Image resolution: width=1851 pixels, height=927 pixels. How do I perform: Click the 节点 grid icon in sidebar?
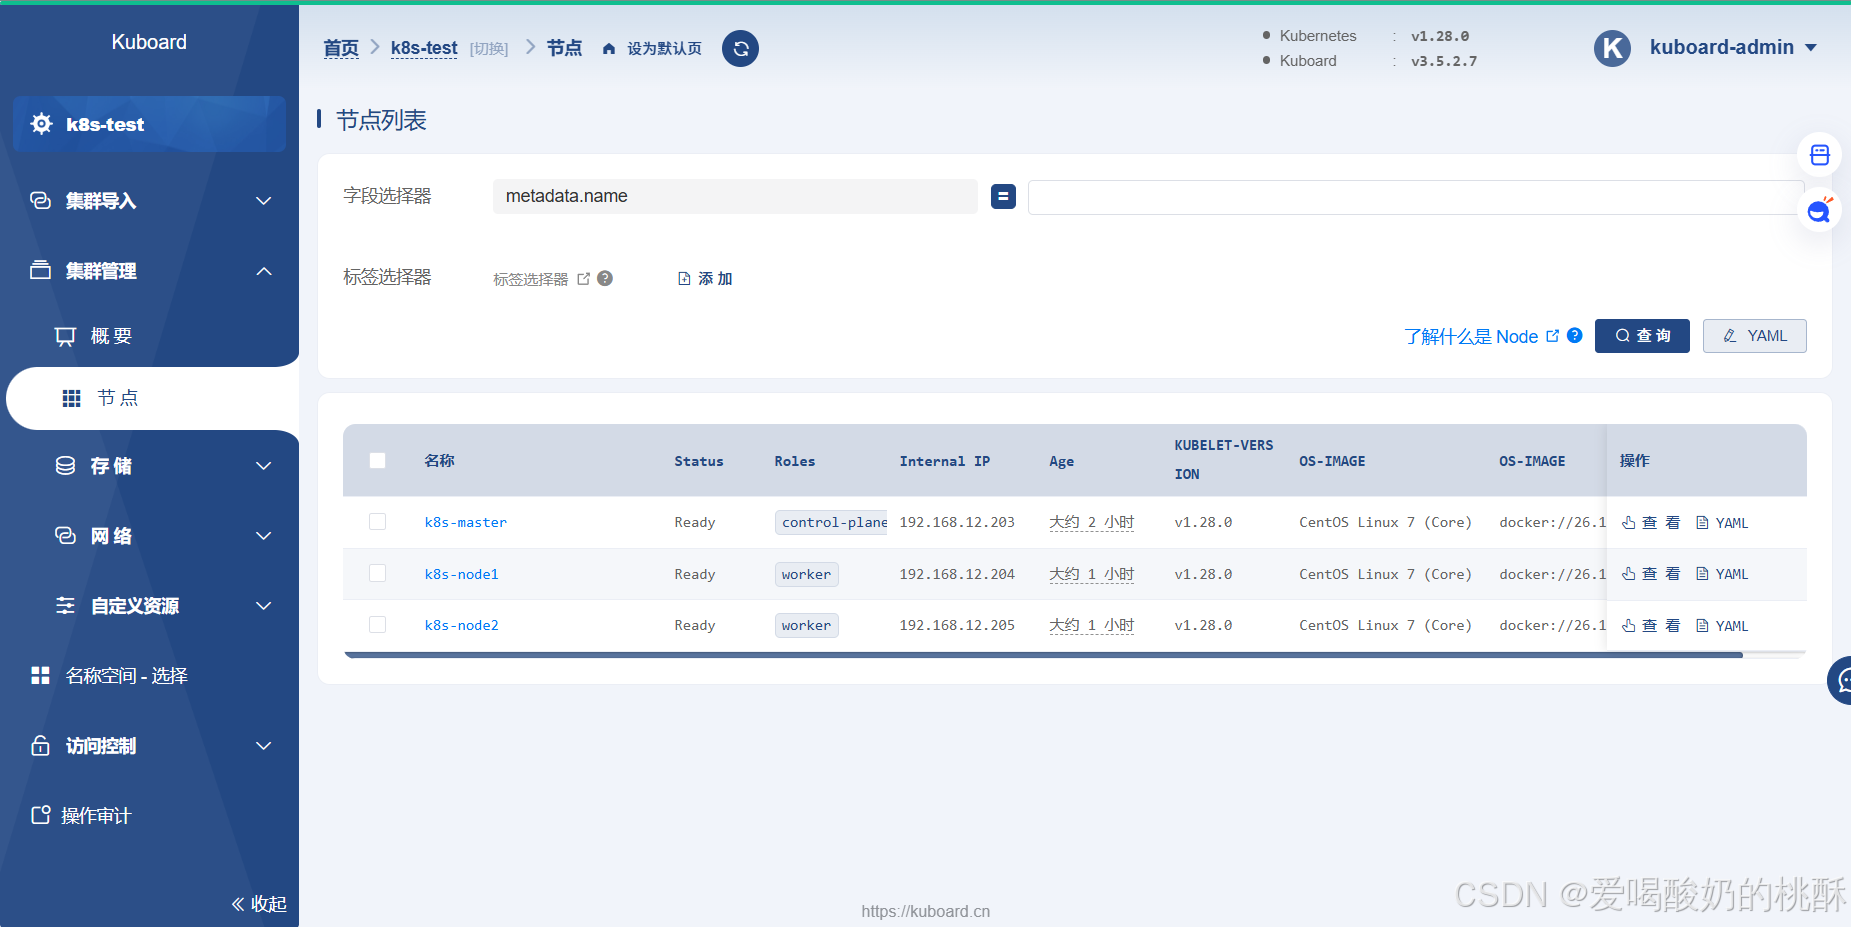coord(72,398)
